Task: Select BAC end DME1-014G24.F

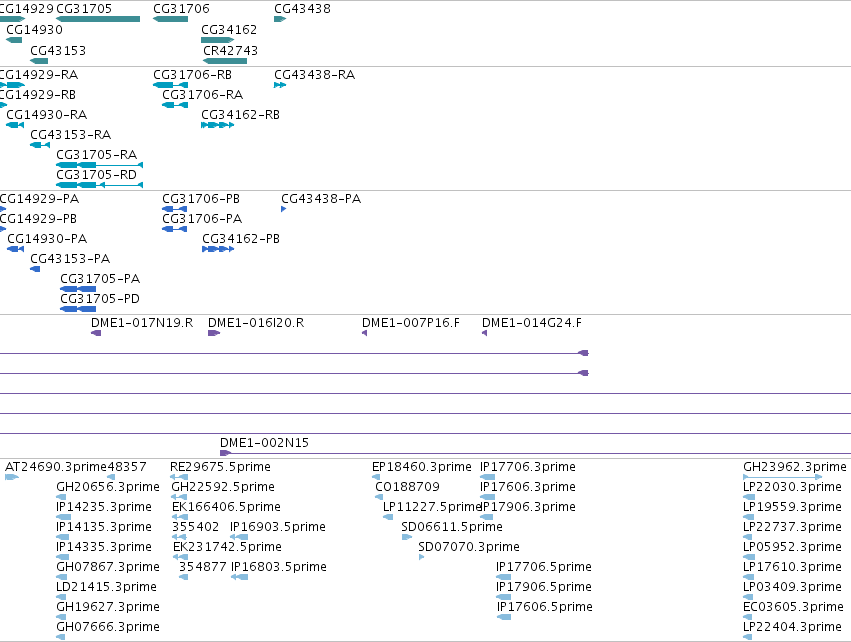Action: (485, 333)
